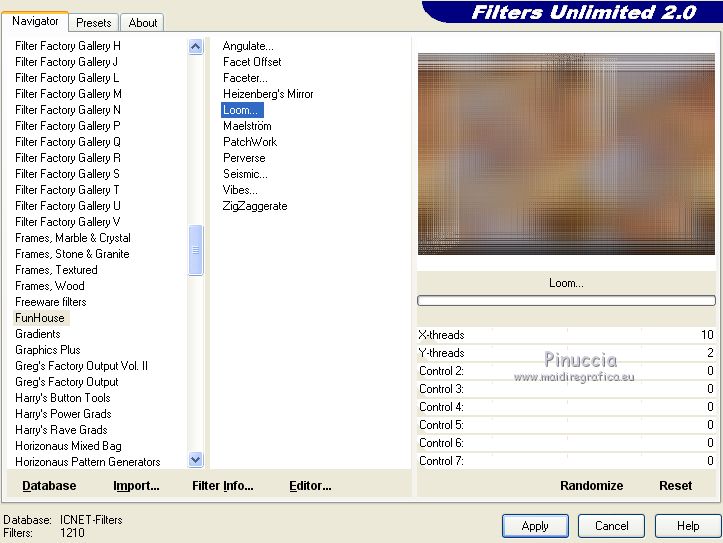Screen dimensions: 723x543
Task: Select the Perverse filter
Action: point(244,158)
